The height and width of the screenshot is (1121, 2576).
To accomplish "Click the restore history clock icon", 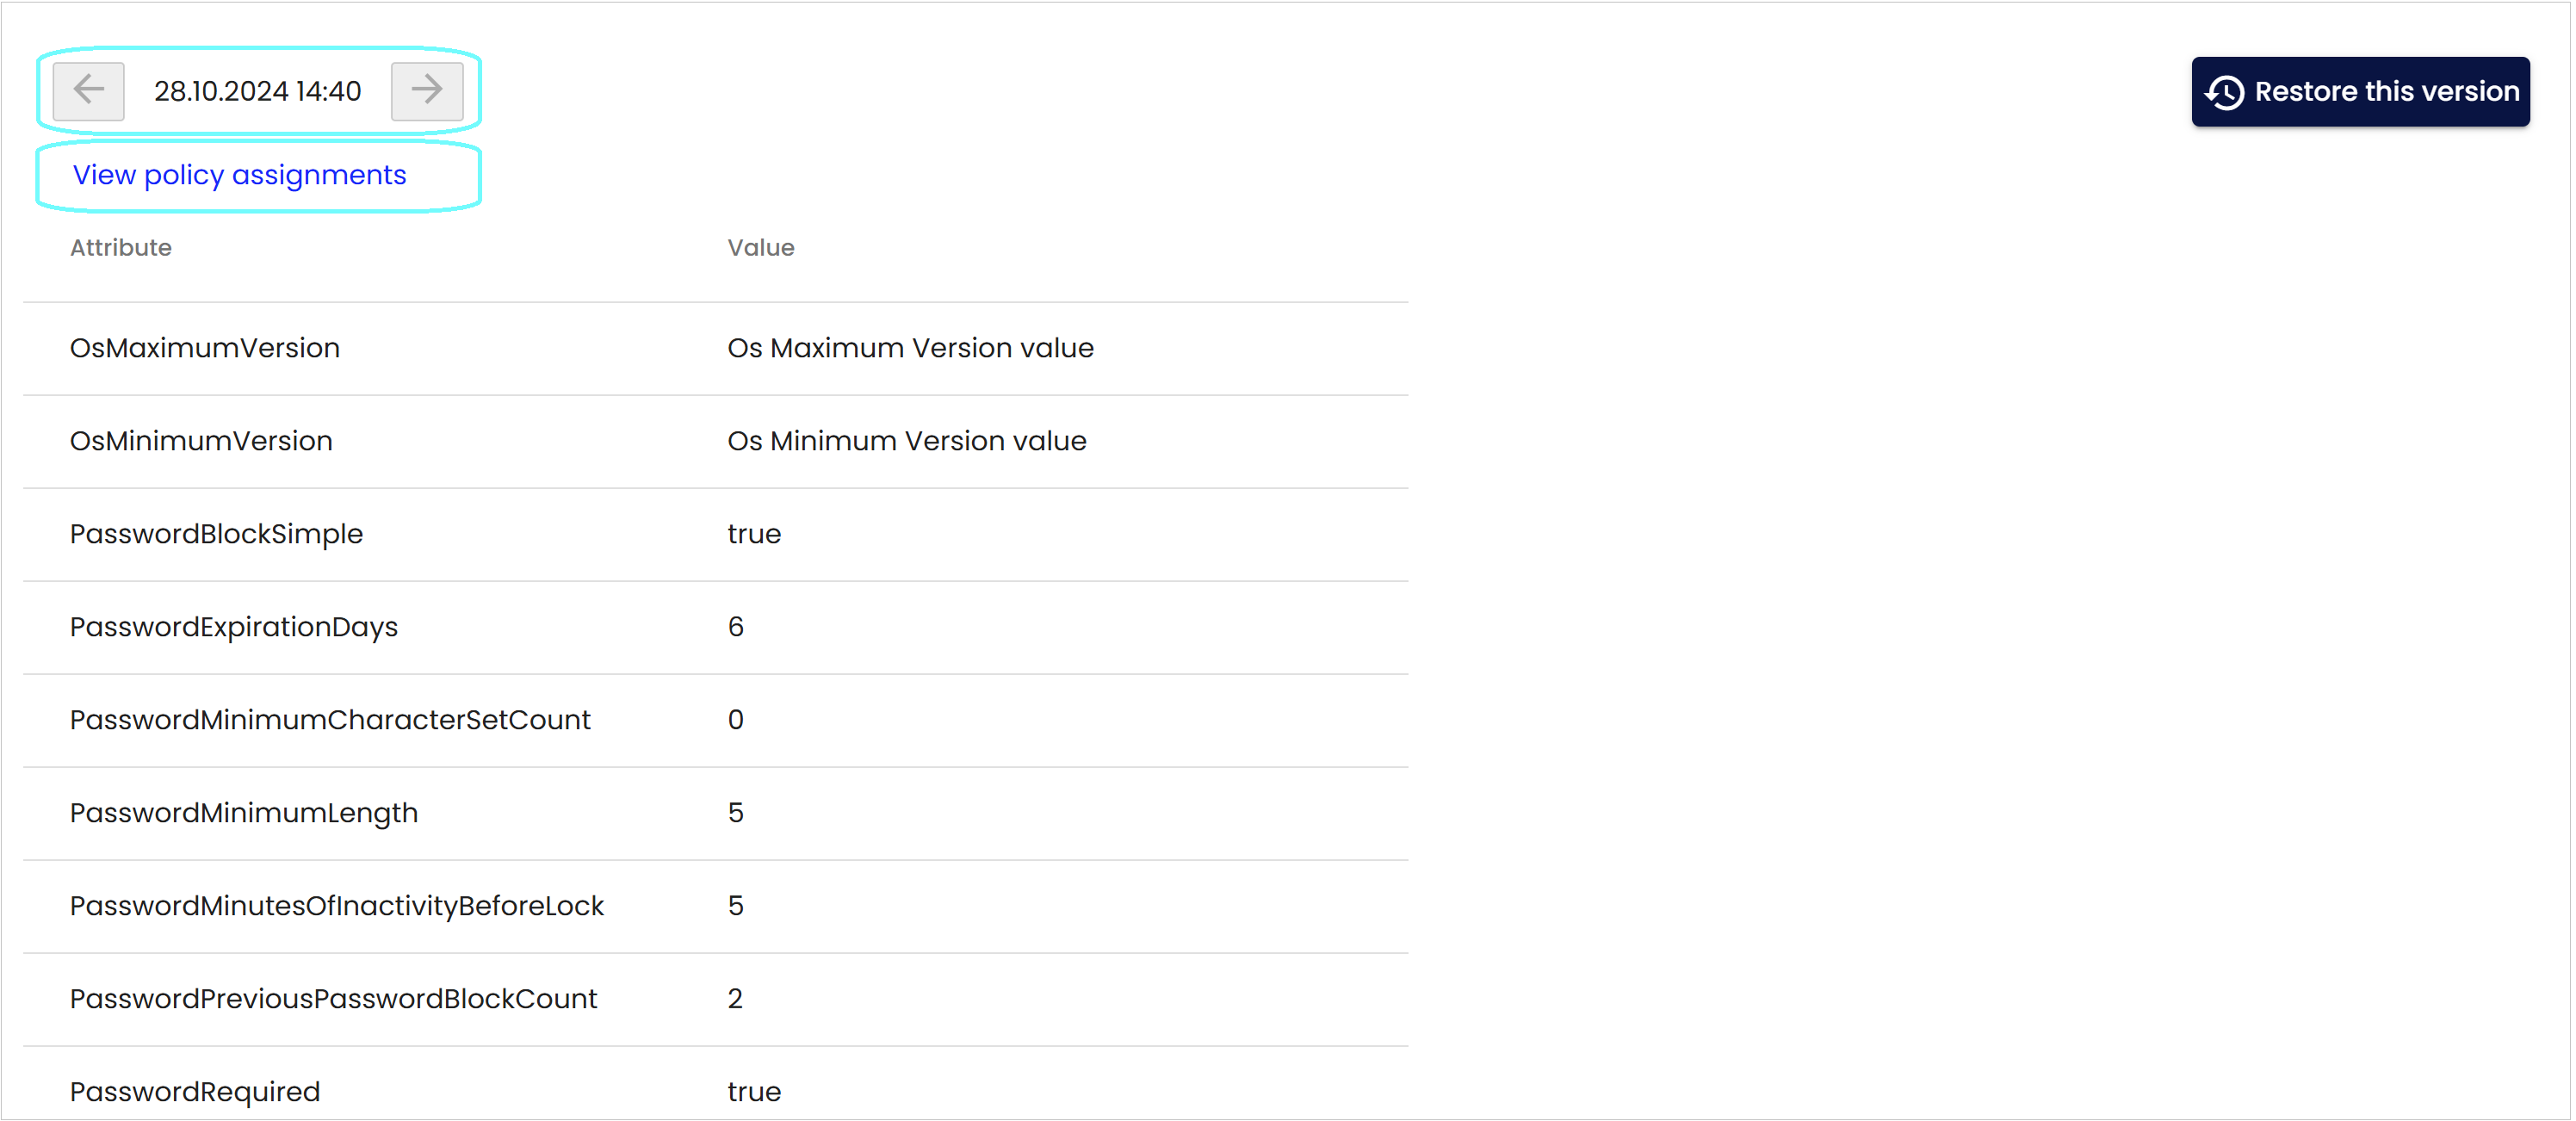I will point(2224,92).
